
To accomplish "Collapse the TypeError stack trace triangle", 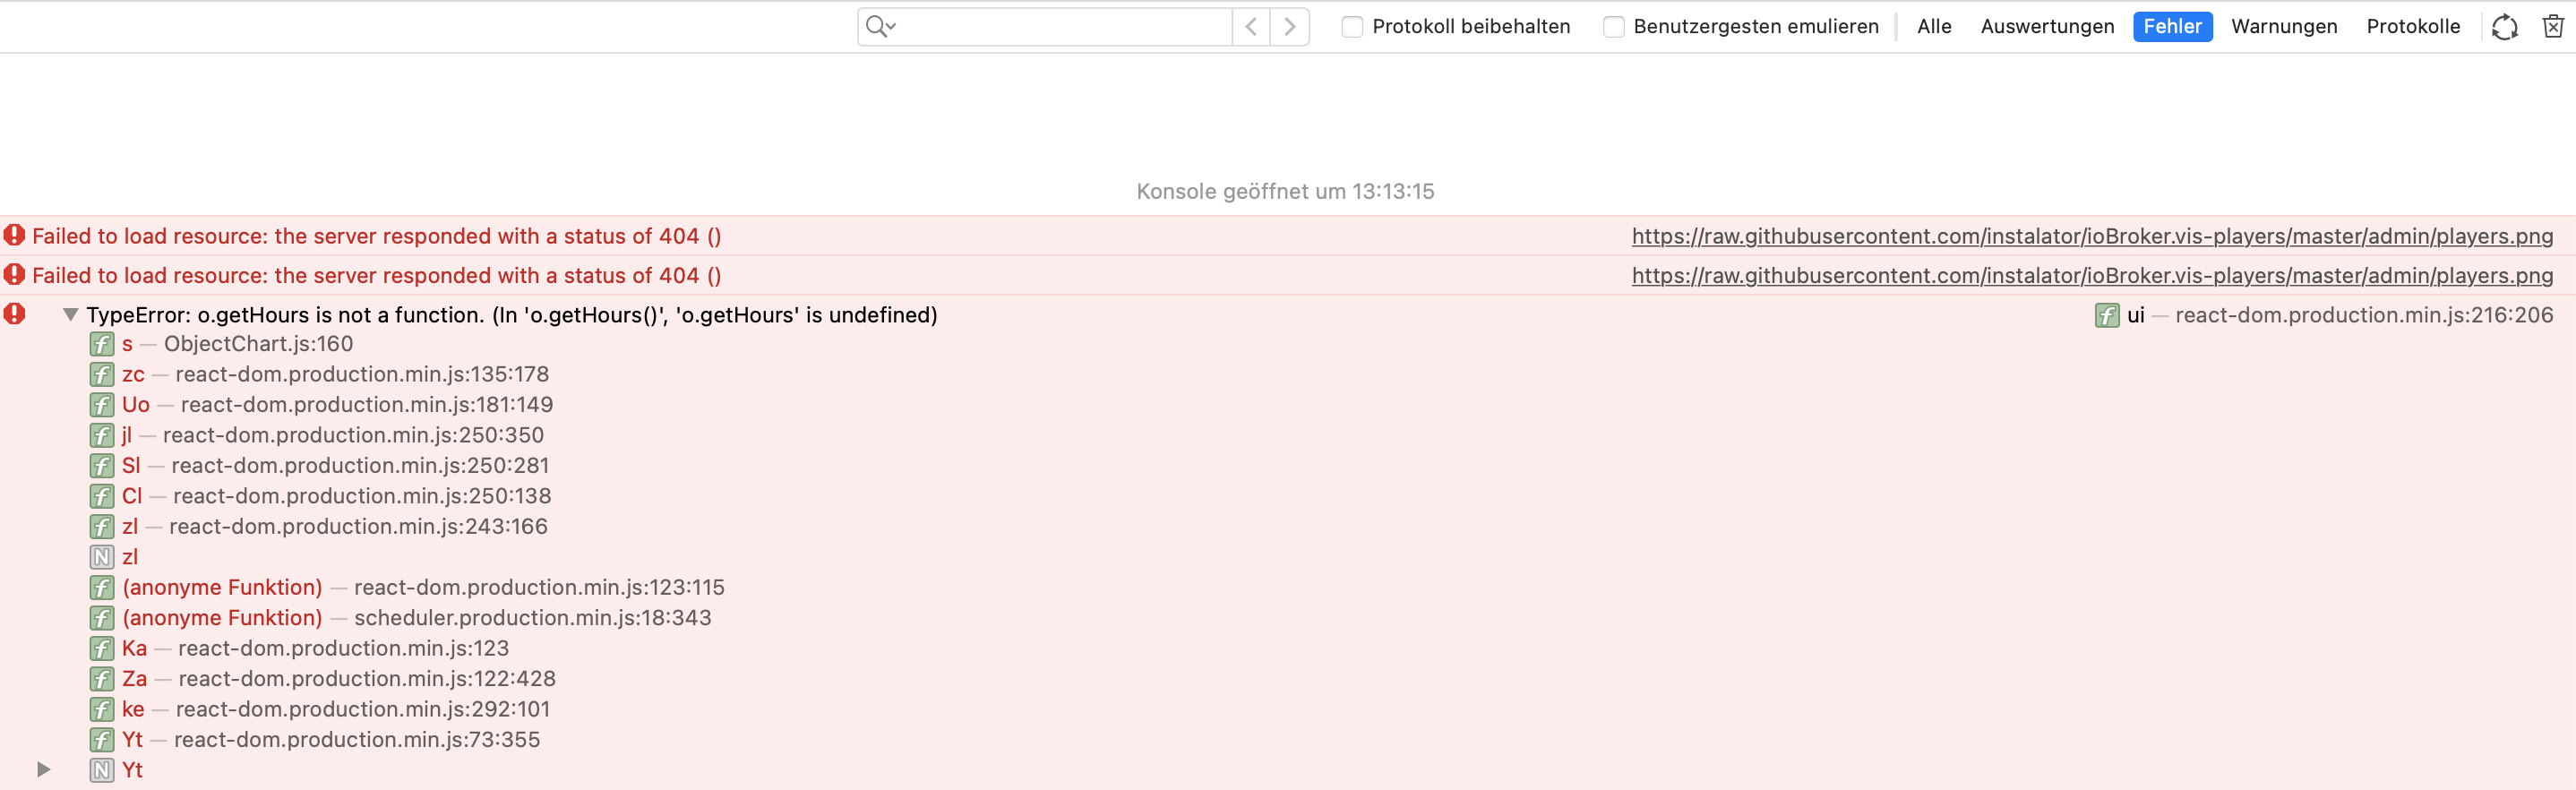I will click(x=70, y=314).
